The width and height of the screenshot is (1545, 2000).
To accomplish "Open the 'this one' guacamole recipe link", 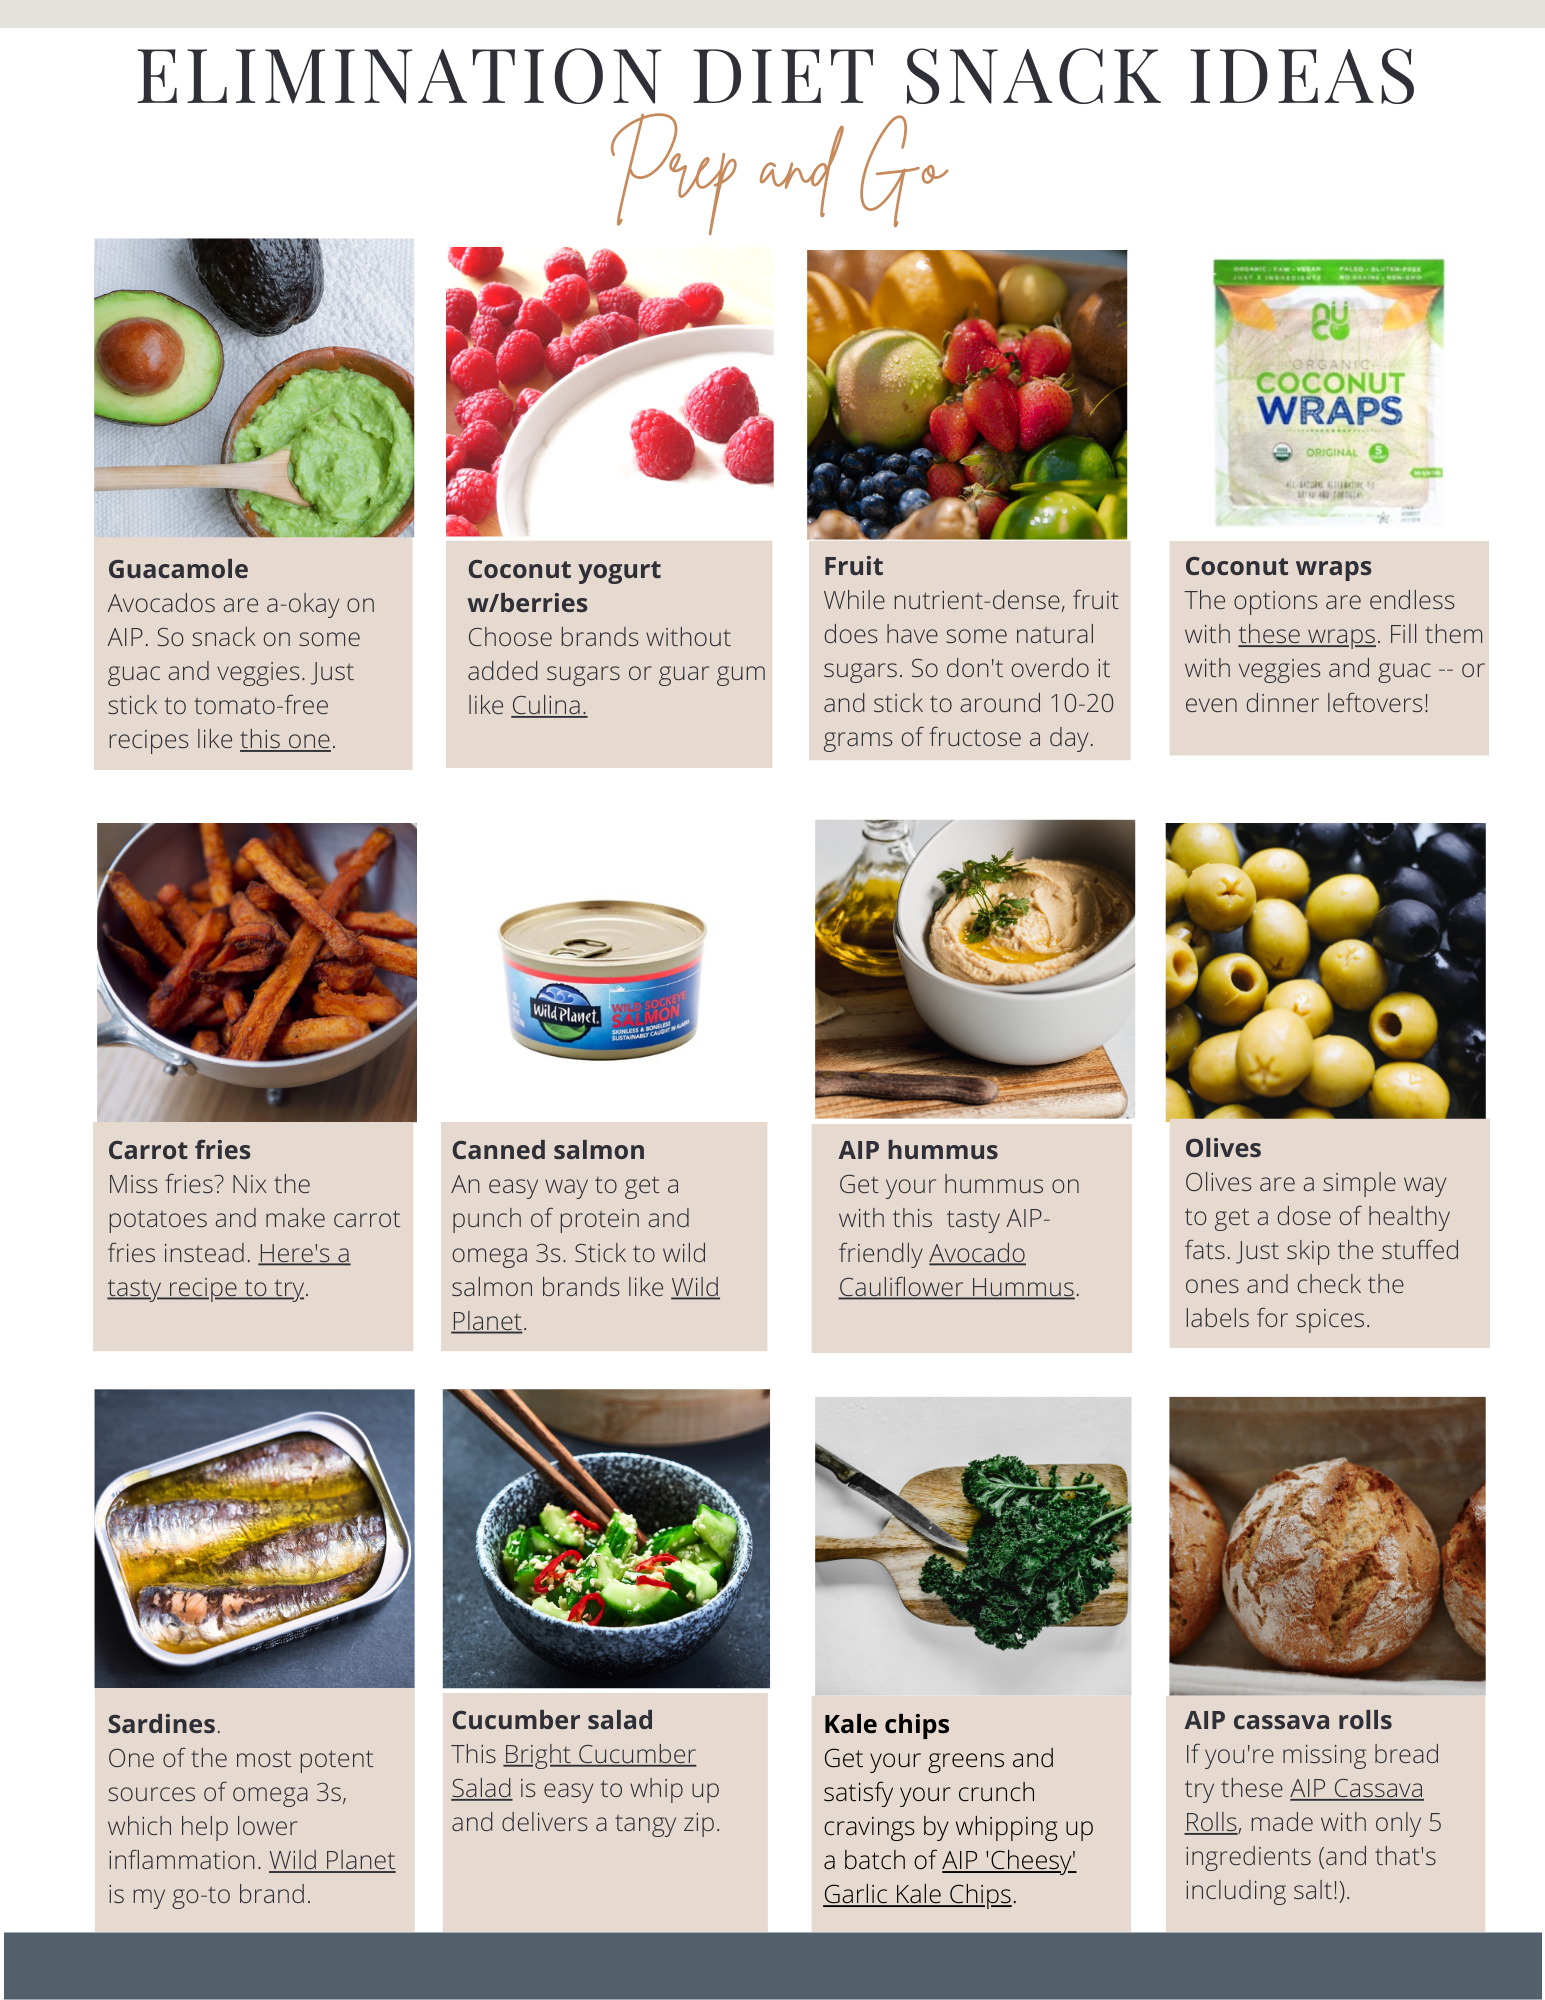I will (285, 740).
